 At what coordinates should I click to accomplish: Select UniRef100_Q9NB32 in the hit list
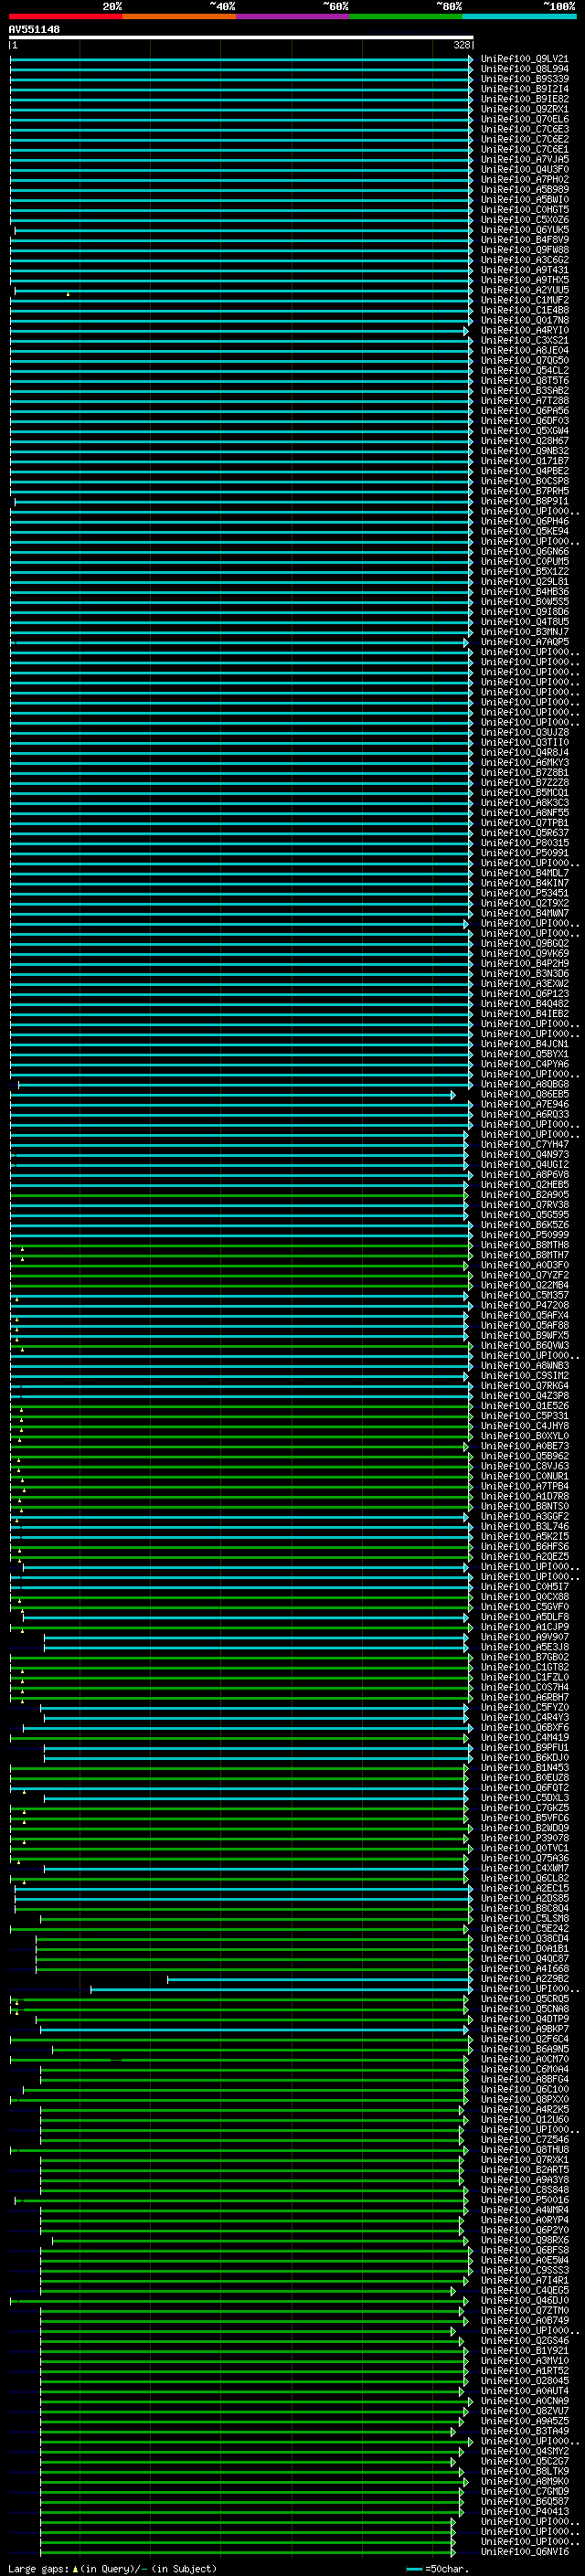pos(525,451)
